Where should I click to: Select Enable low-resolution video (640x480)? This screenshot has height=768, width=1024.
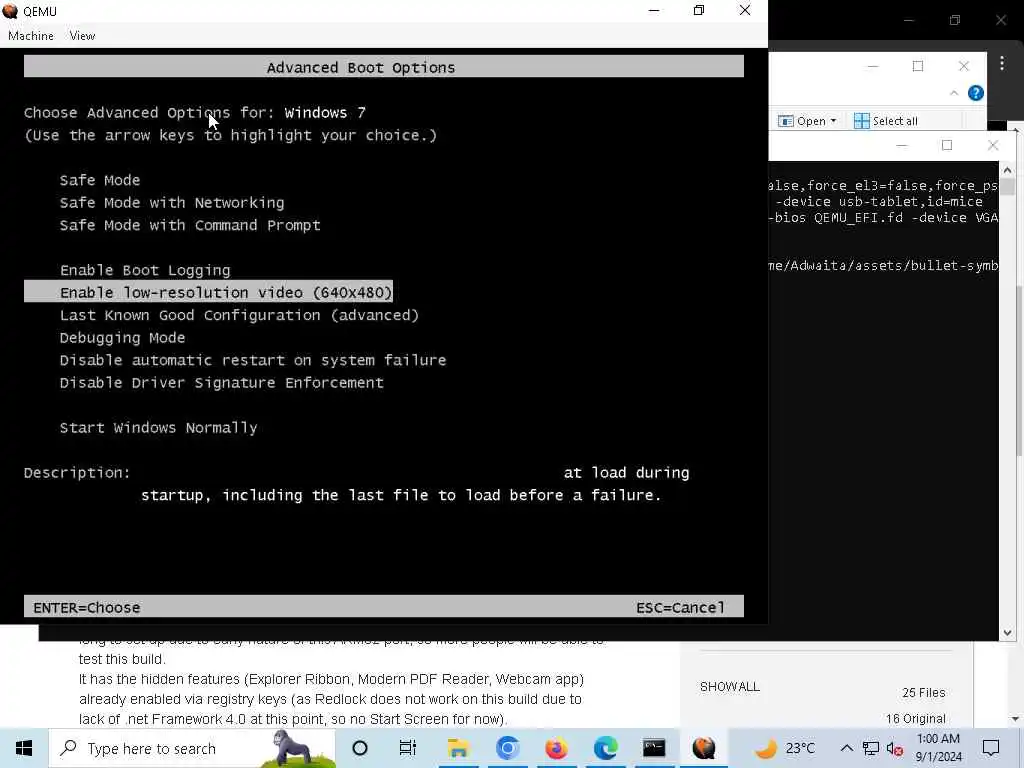tap(208, 292)
